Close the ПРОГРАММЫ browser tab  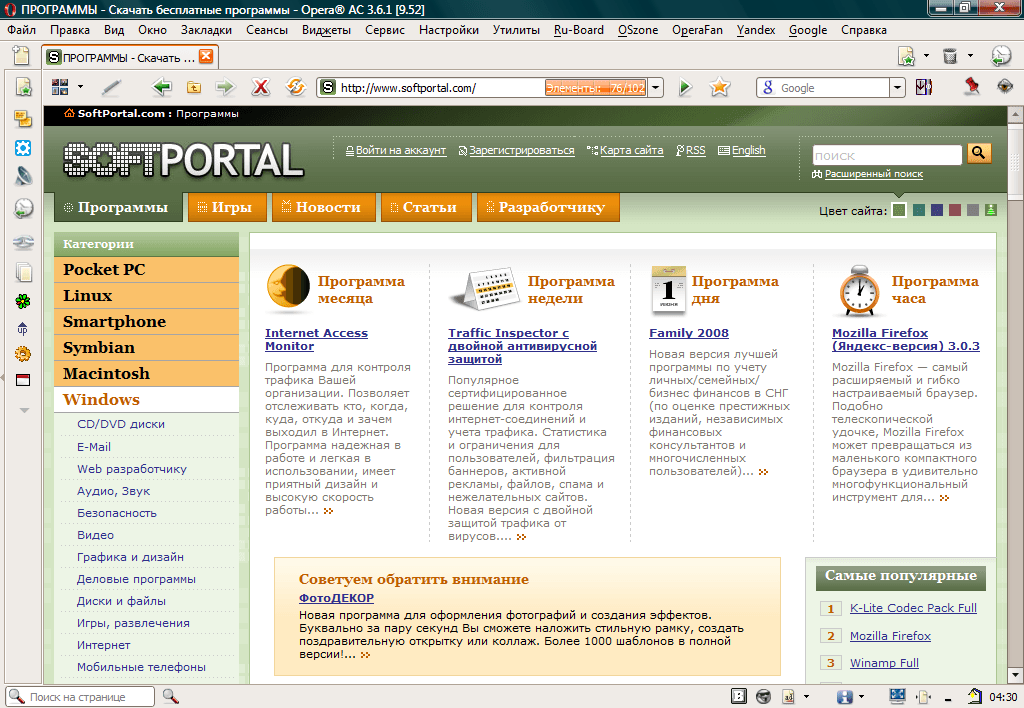(206, 57)
